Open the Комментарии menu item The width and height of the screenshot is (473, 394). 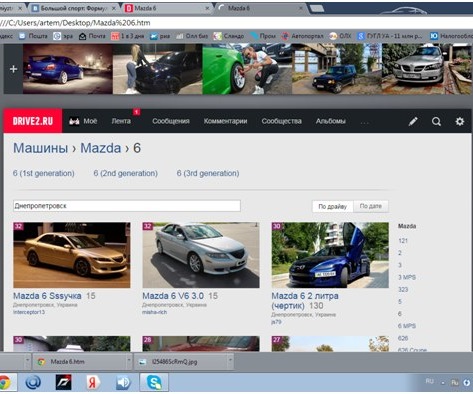point(225,121)
